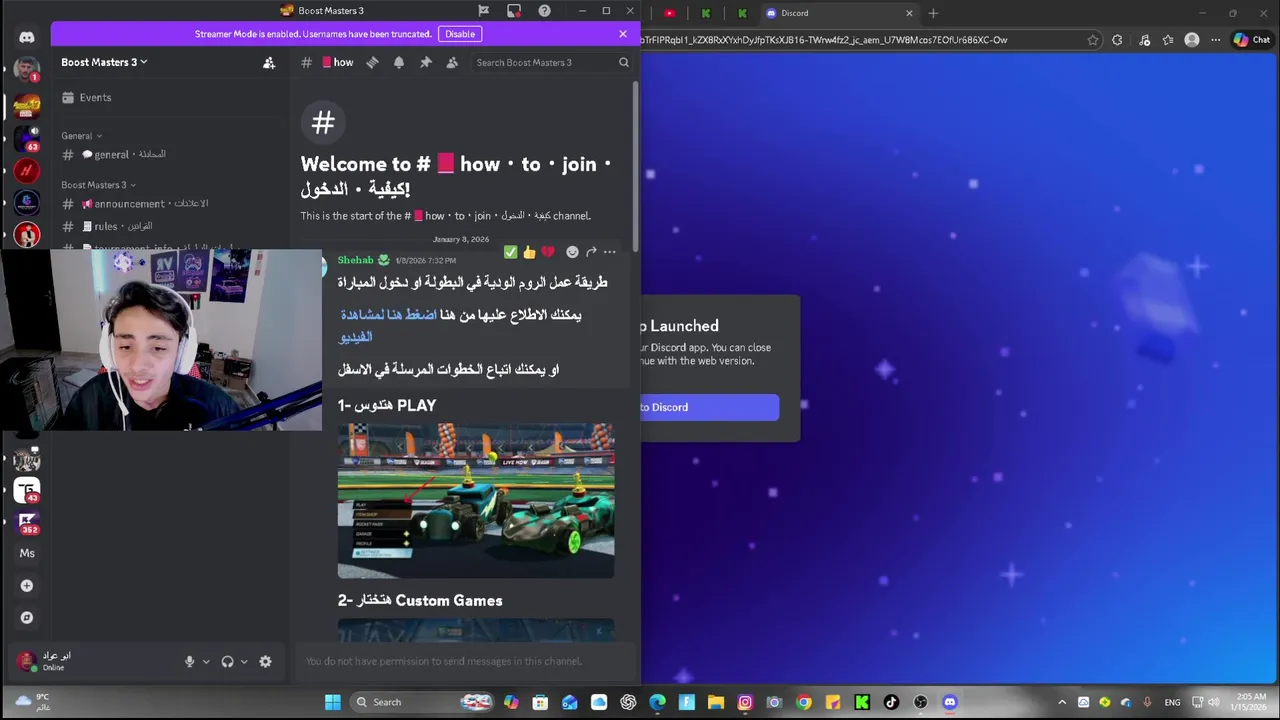Open microphone input options arrow
The width and height of the screenshot is (1280, 720).
[x=206, y=661]
